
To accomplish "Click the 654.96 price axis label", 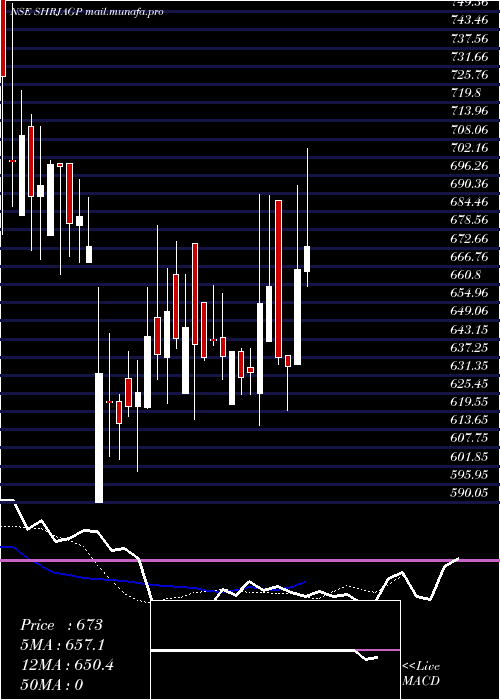I will click(470, 293).
